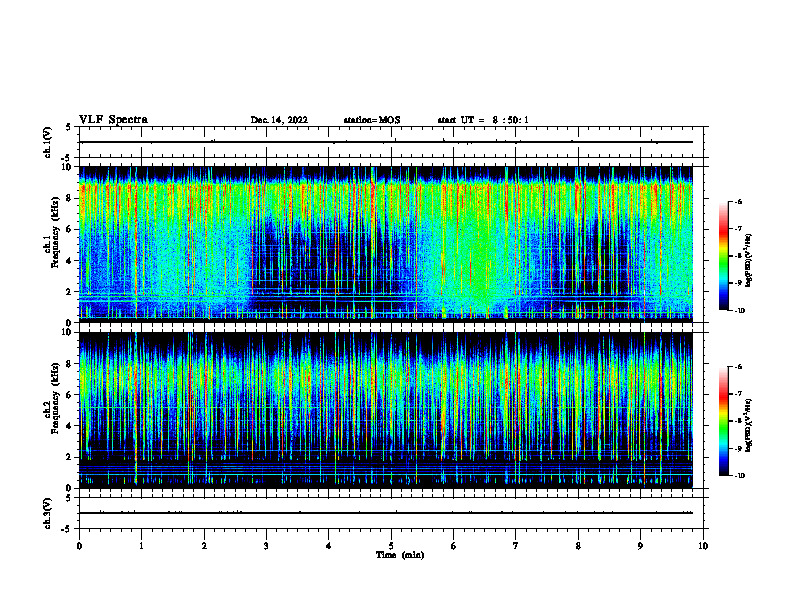Click the 'Time (min)' axis label

(x=400, y=555)
